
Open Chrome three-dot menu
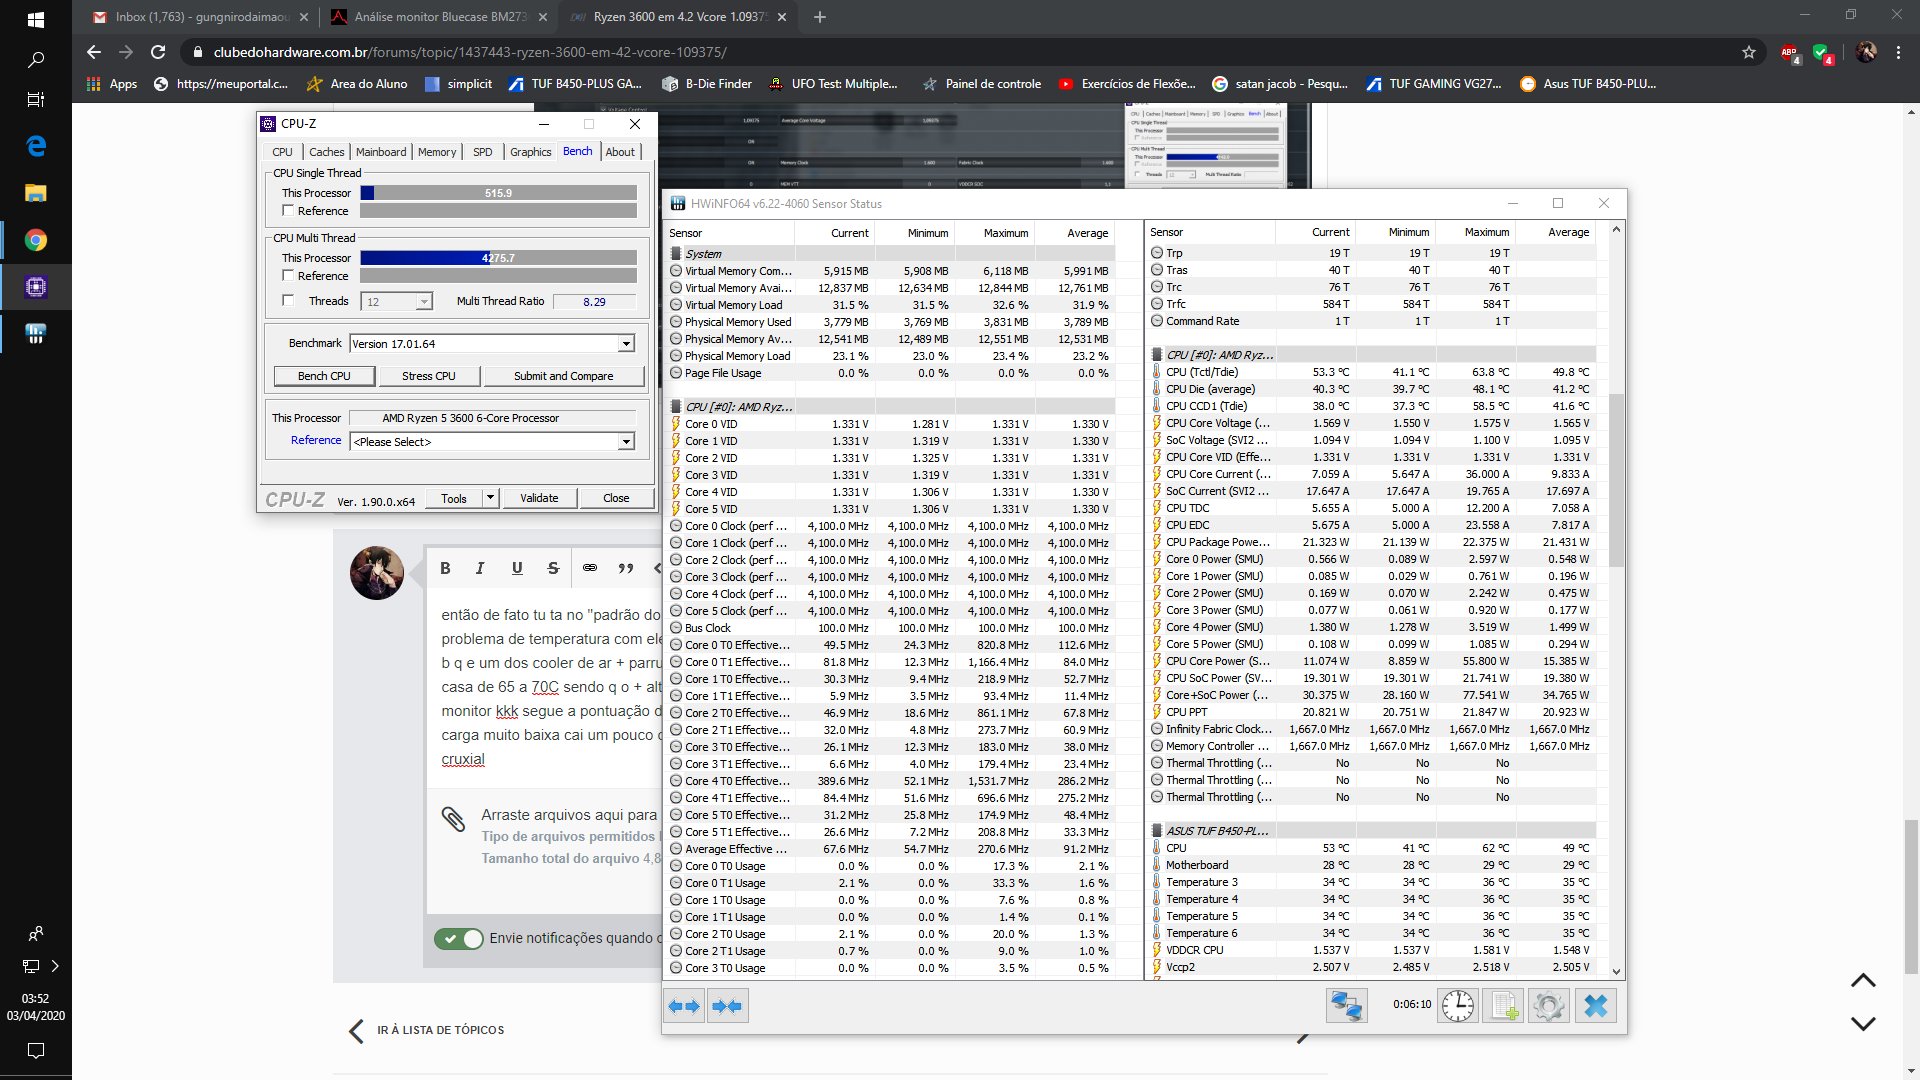tap(1898, 52)
